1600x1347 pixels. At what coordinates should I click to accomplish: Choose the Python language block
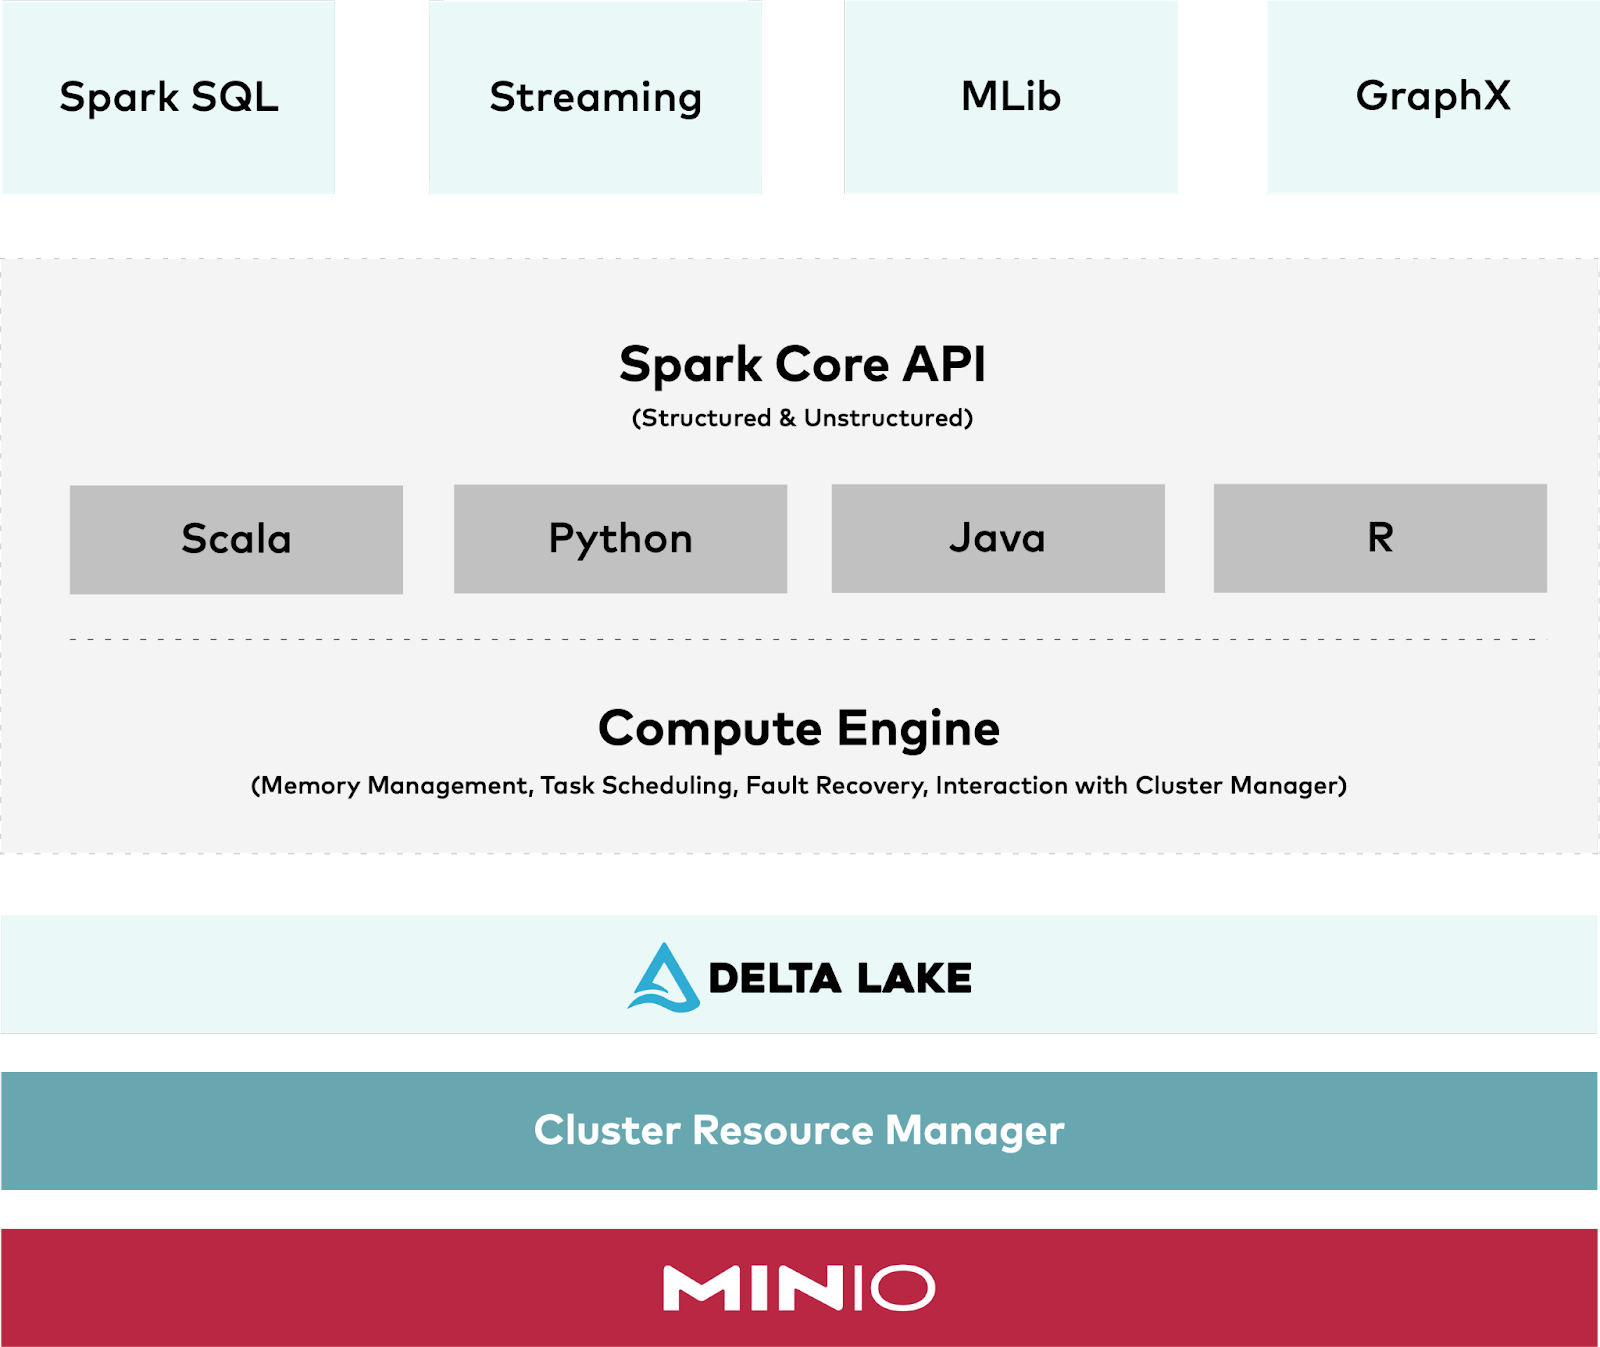tap(620, 539)
